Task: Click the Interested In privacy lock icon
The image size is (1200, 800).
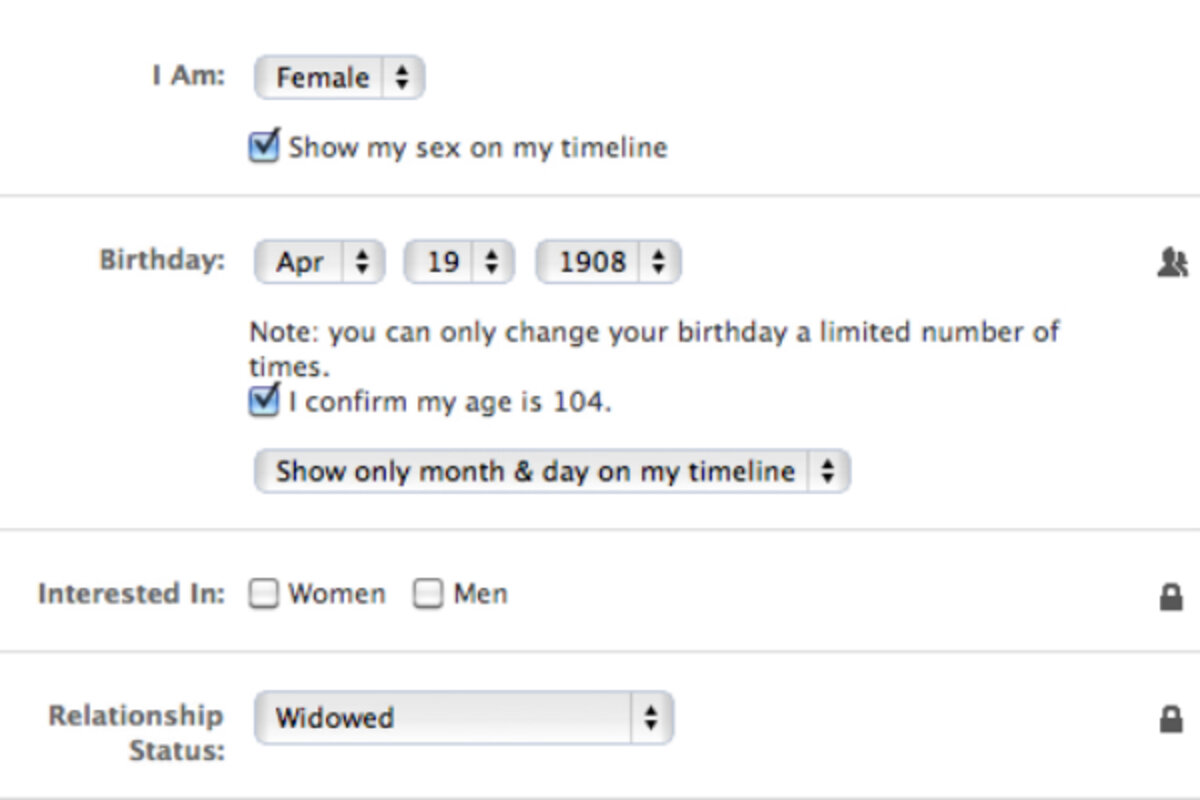Action: 1171,597
